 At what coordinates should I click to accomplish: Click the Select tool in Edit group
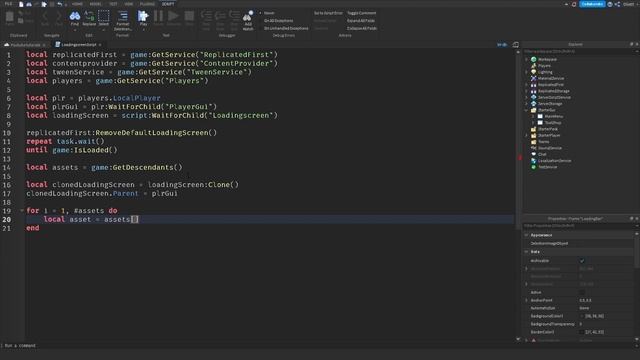pos(104,19)
